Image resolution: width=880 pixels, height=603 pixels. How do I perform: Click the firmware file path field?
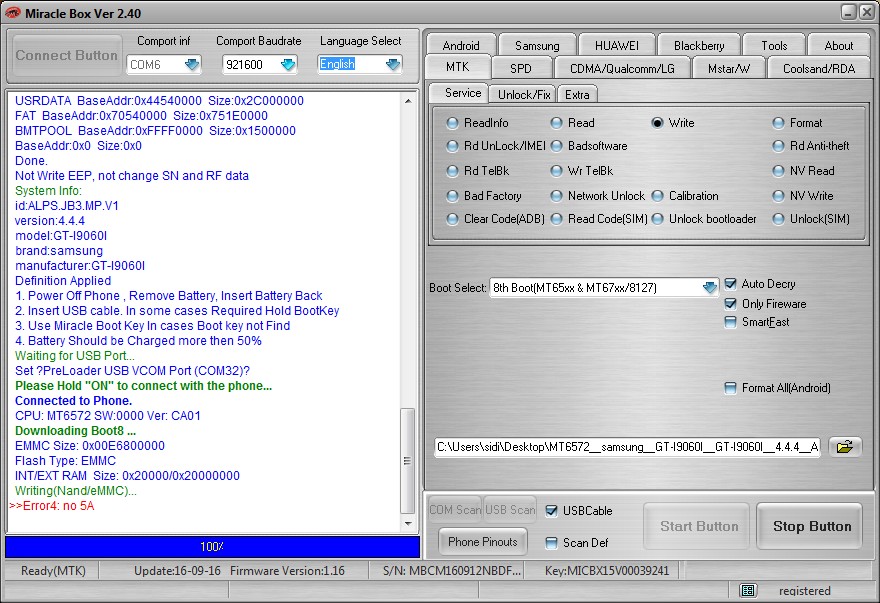click(x=627, y=447)
